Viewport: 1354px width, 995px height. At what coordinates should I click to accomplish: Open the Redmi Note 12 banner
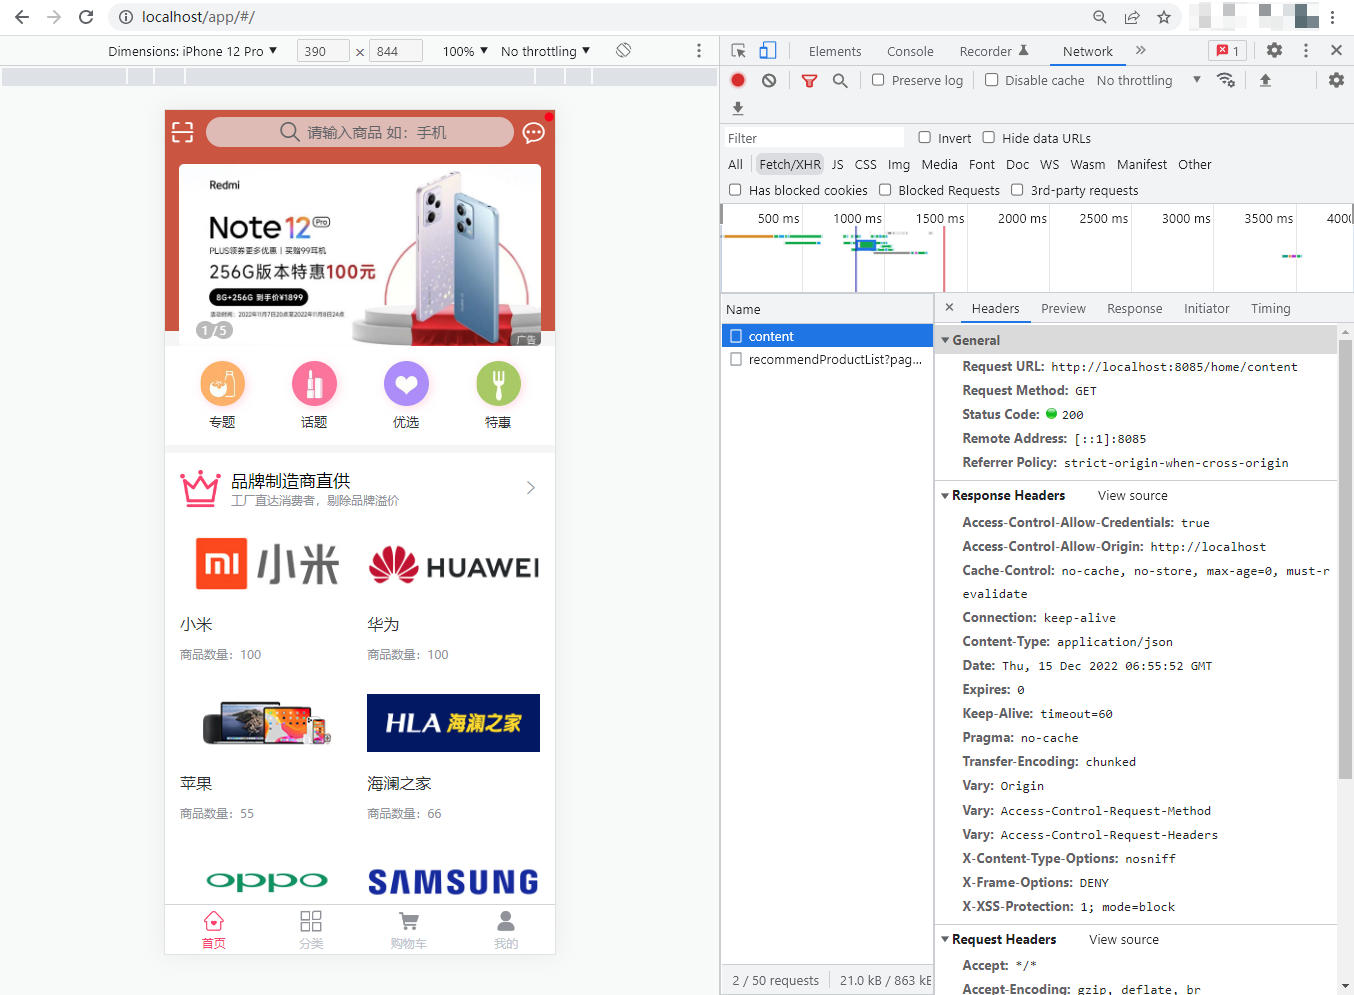click(360, 255)
